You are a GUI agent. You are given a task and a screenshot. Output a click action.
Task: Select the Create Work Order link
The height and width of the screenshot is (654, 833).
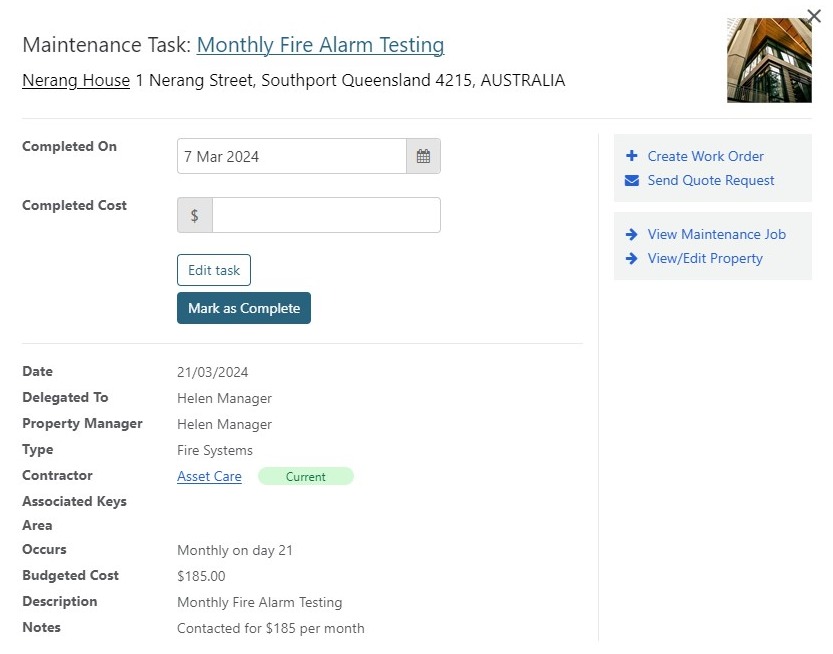[705, 156]
